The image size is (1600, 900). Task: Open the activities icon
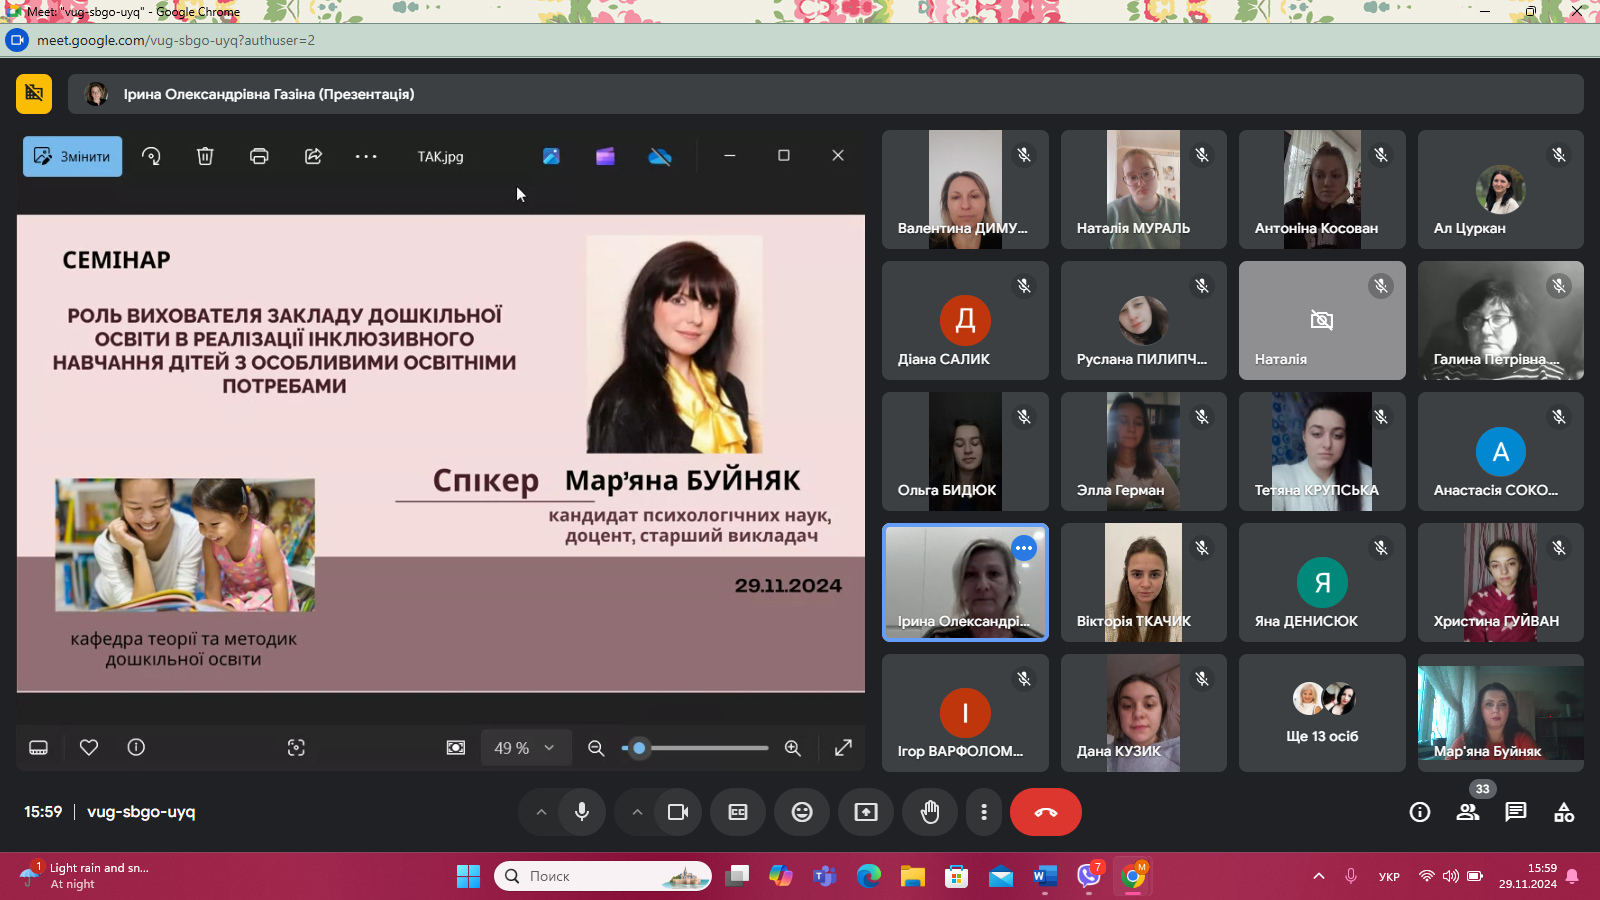(x=1564, y=812)
